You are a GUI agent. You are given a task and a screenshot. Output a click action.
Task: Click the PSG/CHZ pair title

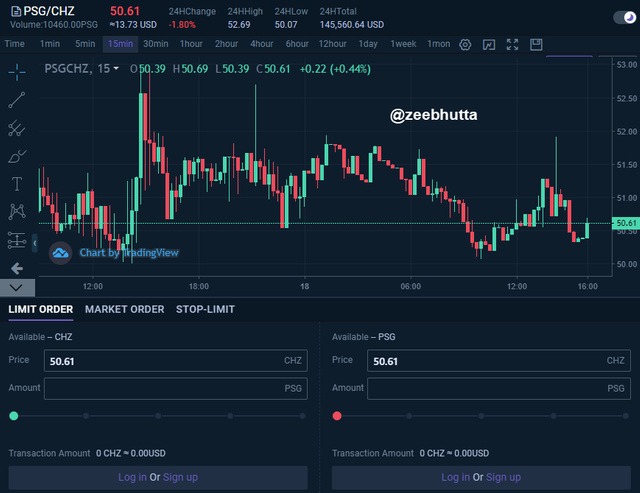tap(49, 11)
